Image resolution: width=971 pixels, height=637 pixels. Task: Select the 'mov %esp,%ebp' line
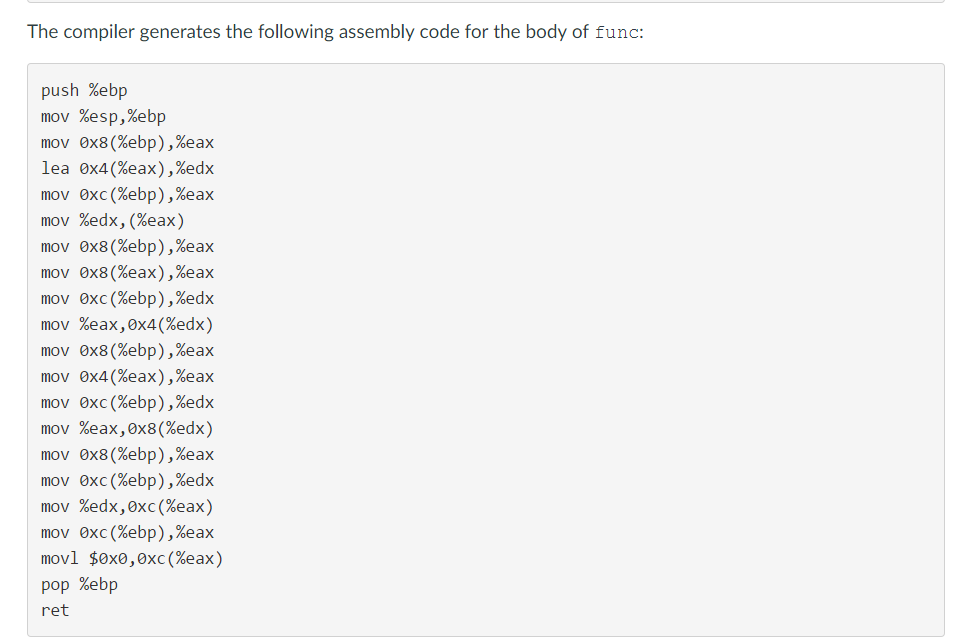[103, 117]
